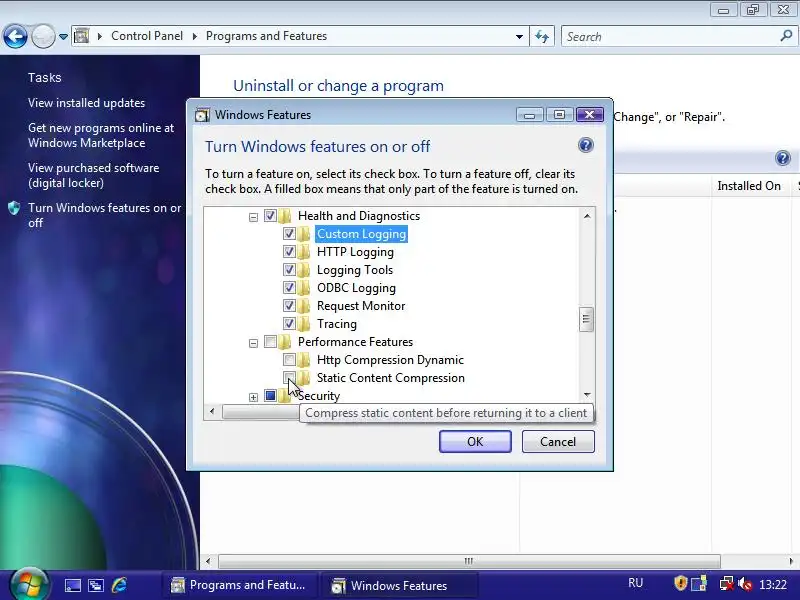Uncheck Request Monitor checkbox
The image size is (800, 600).
click(x=289, y=306)
